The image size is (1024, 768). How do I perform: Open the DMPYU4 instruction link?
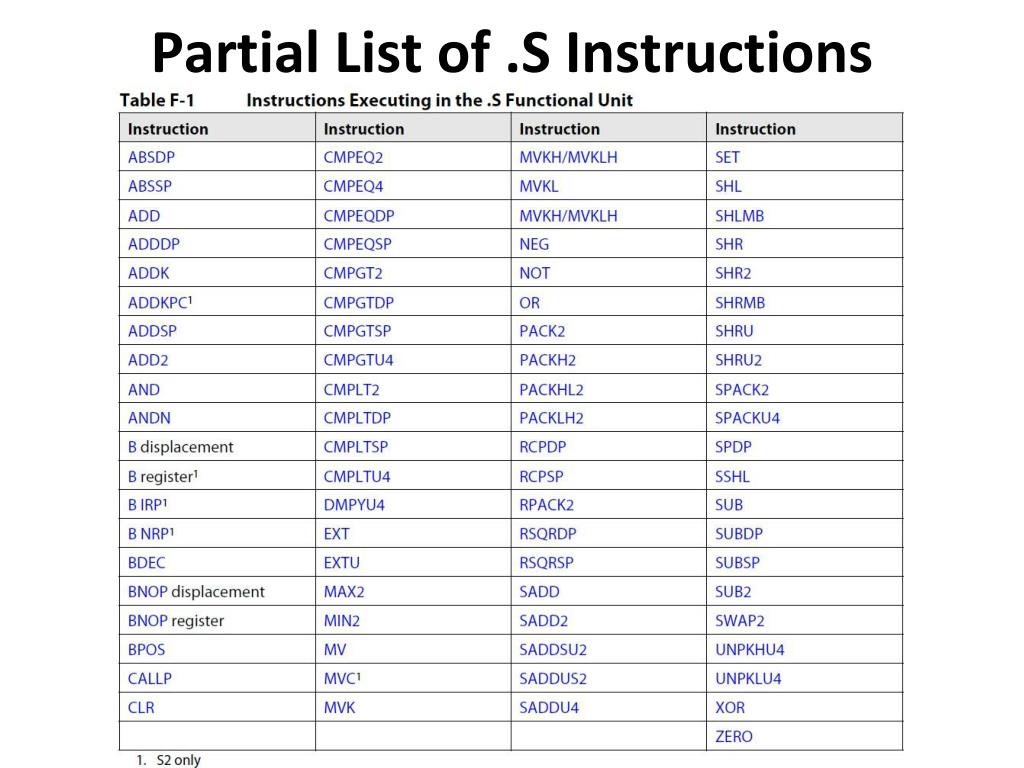354,505
